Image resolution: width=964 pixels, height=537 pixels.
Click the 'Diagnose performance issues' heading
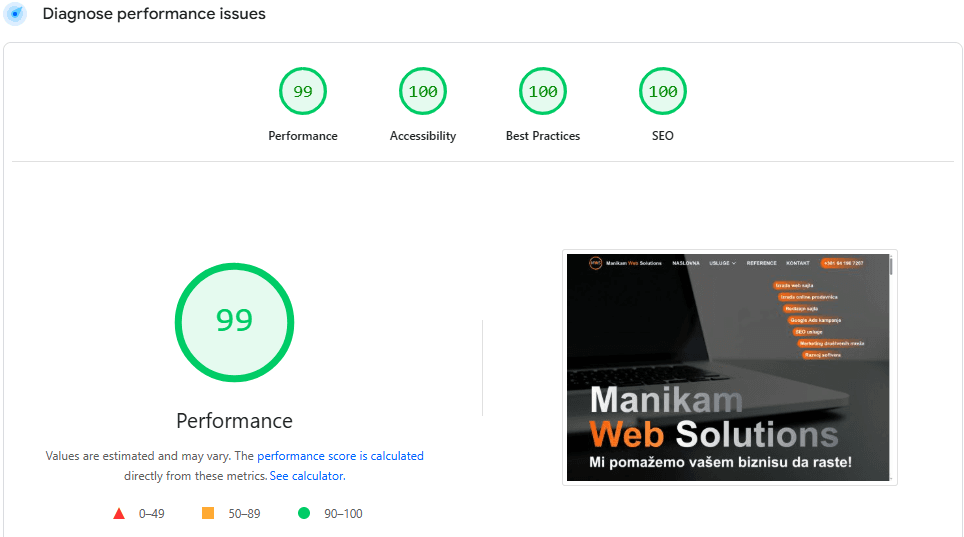tap(154, 14)
